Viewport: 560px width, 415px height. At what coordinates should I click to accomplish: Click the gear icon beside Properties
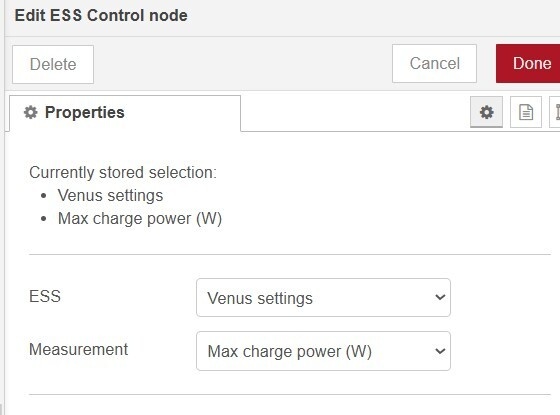[30, 112]
